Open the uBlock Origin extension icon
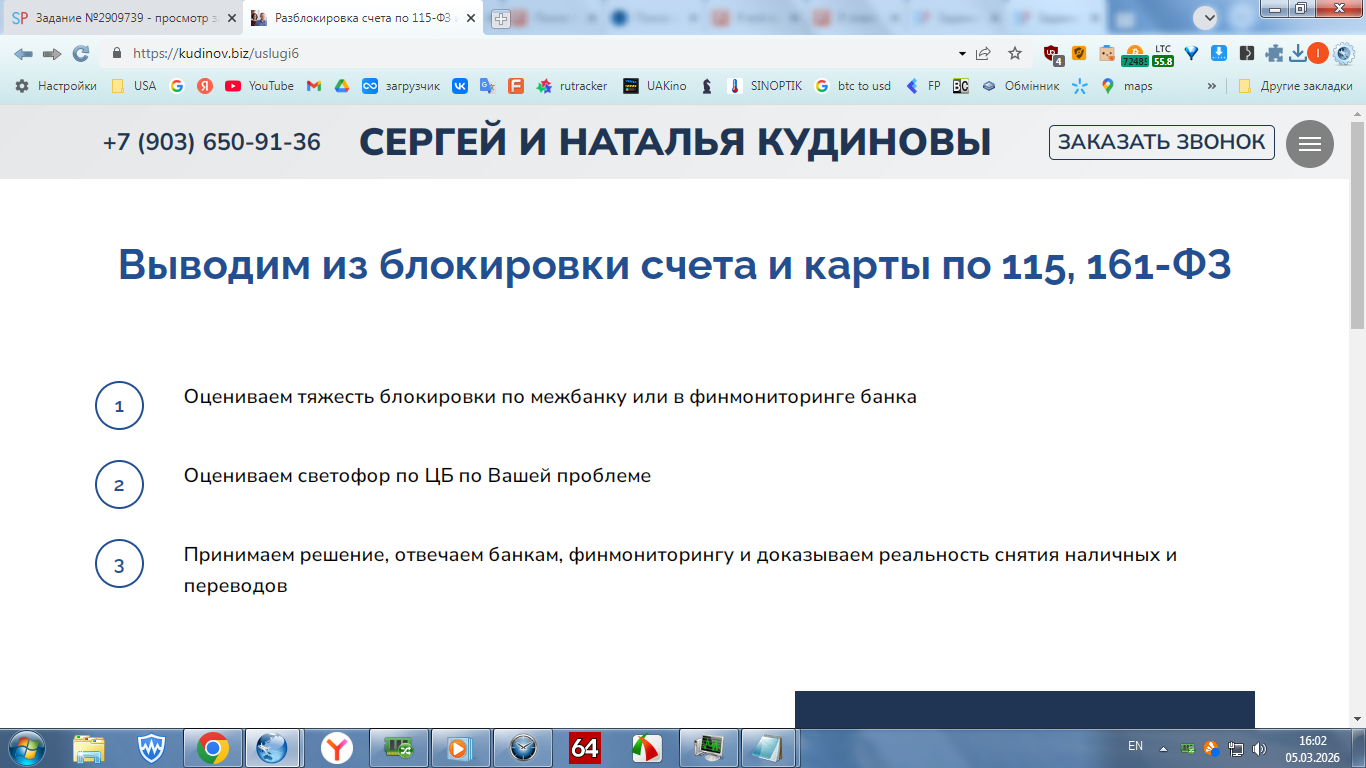The width and height of the screenshot is (1366, 768). [x=1053, y=54]
